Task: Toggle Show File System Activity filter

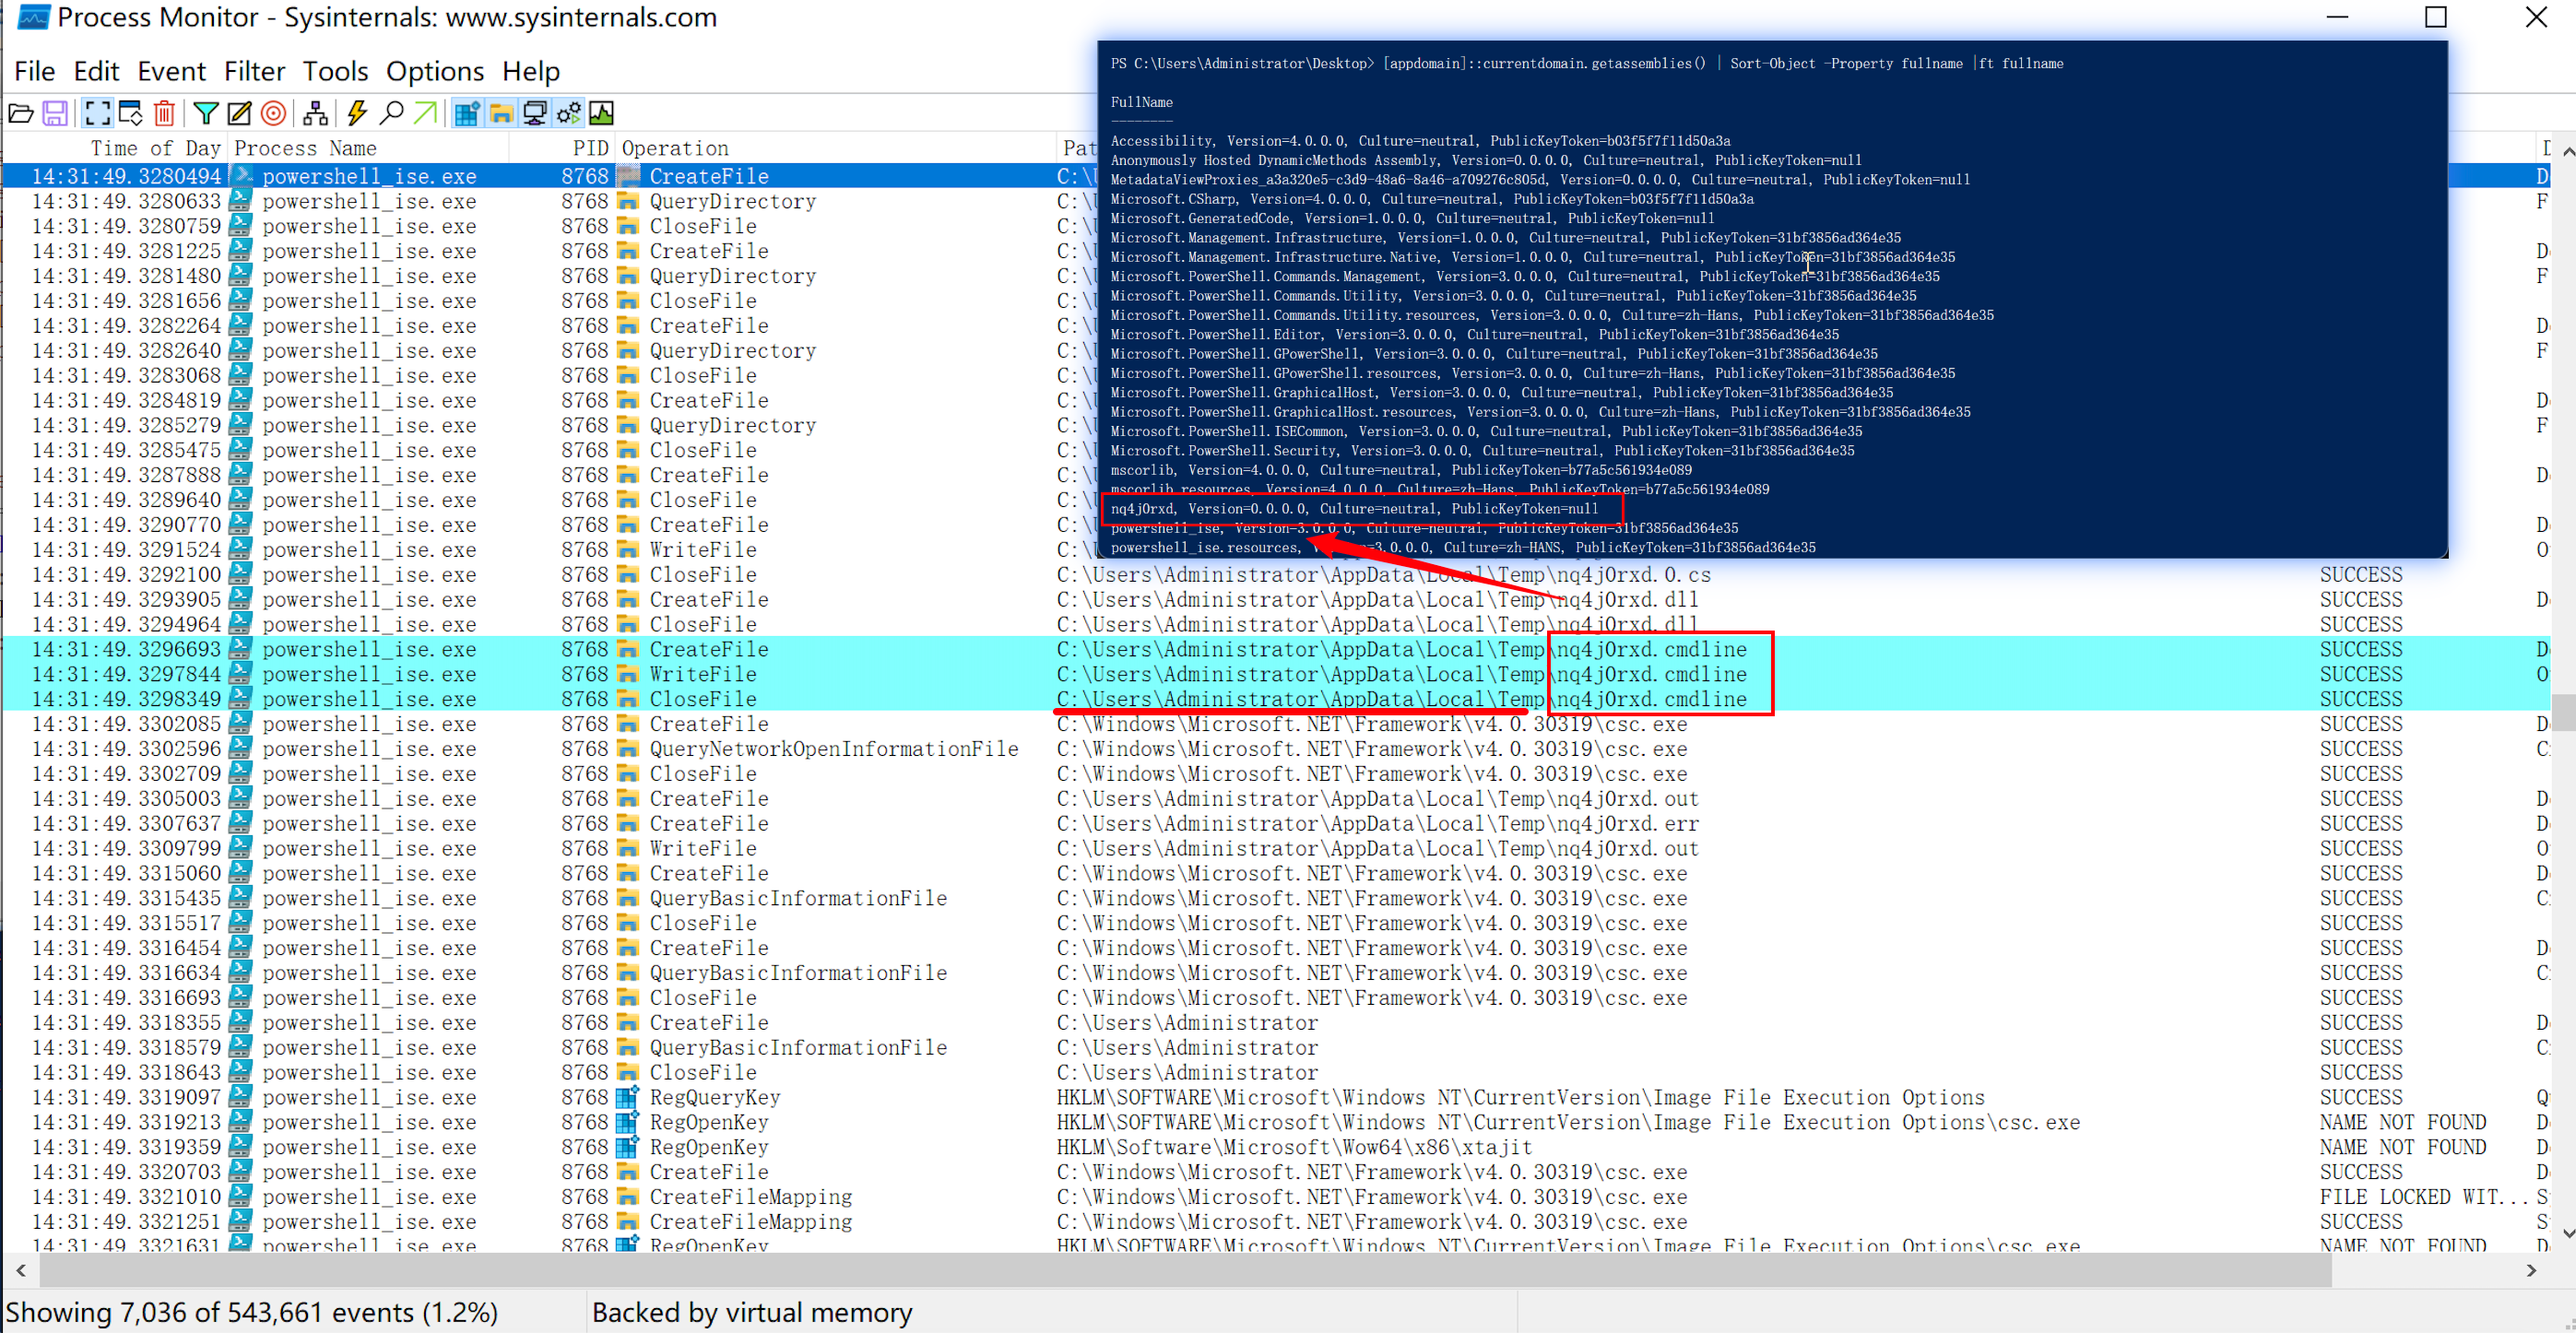Action: tap(501, 113)
